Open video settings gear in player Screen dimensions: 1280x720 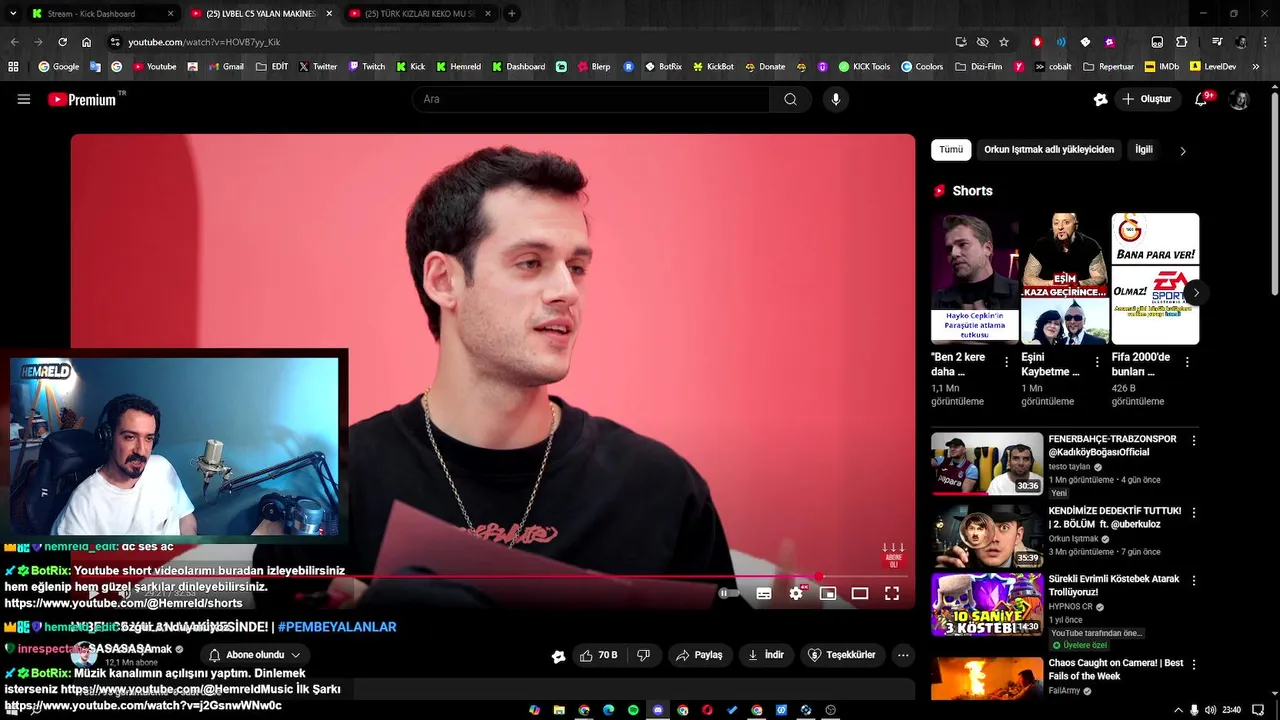[796, 593]
